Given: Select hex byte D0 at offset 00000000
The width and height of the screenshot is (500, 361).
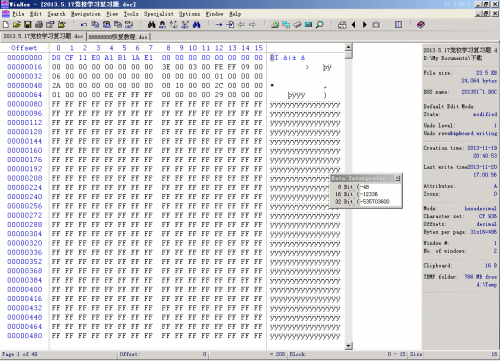Looking at the screenshot, I should click(56, 58).
